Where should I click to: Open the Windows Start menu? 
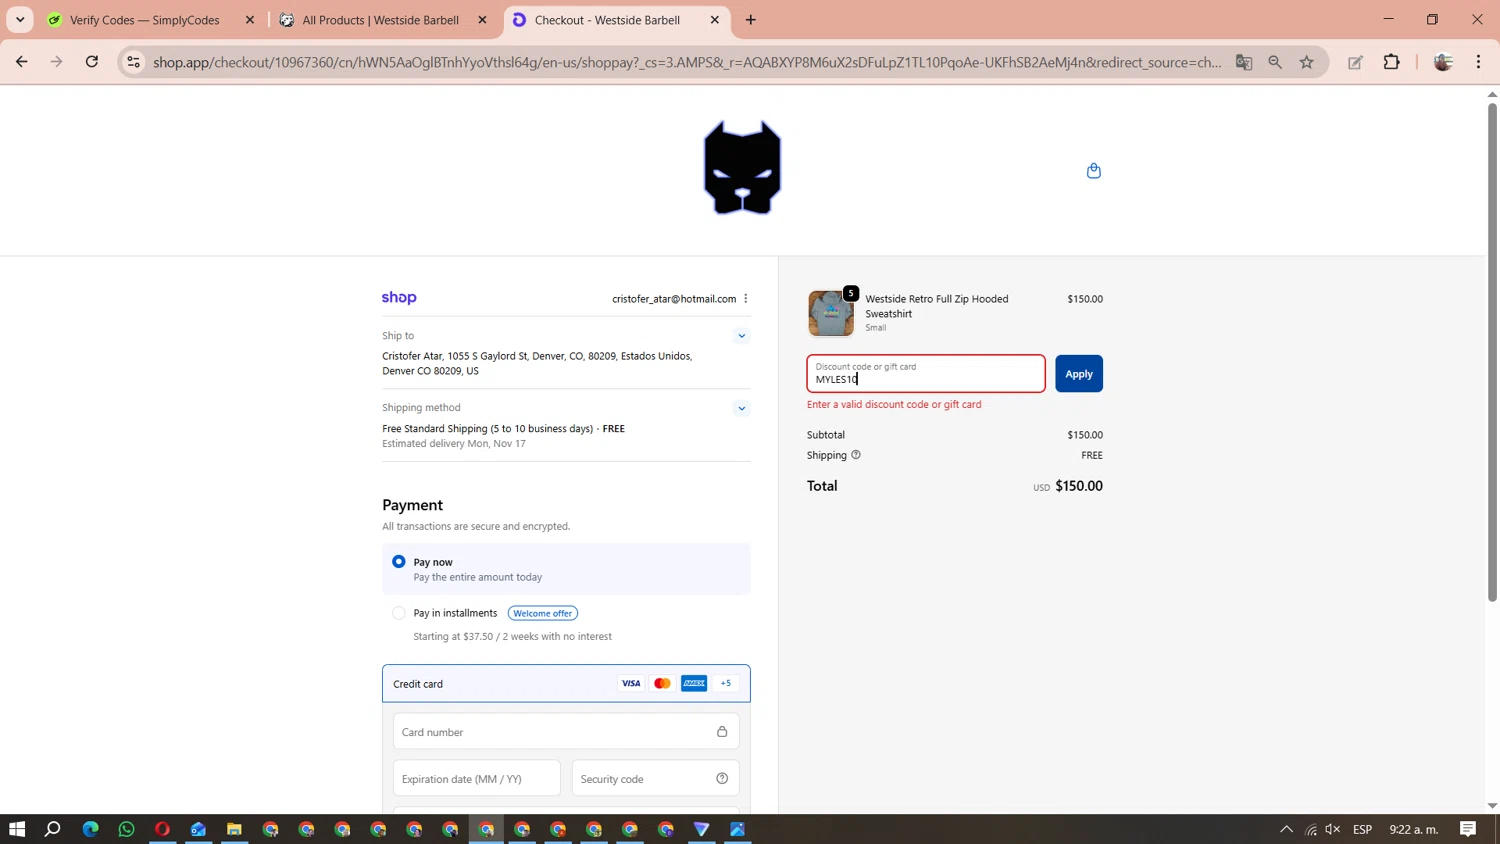17,829
